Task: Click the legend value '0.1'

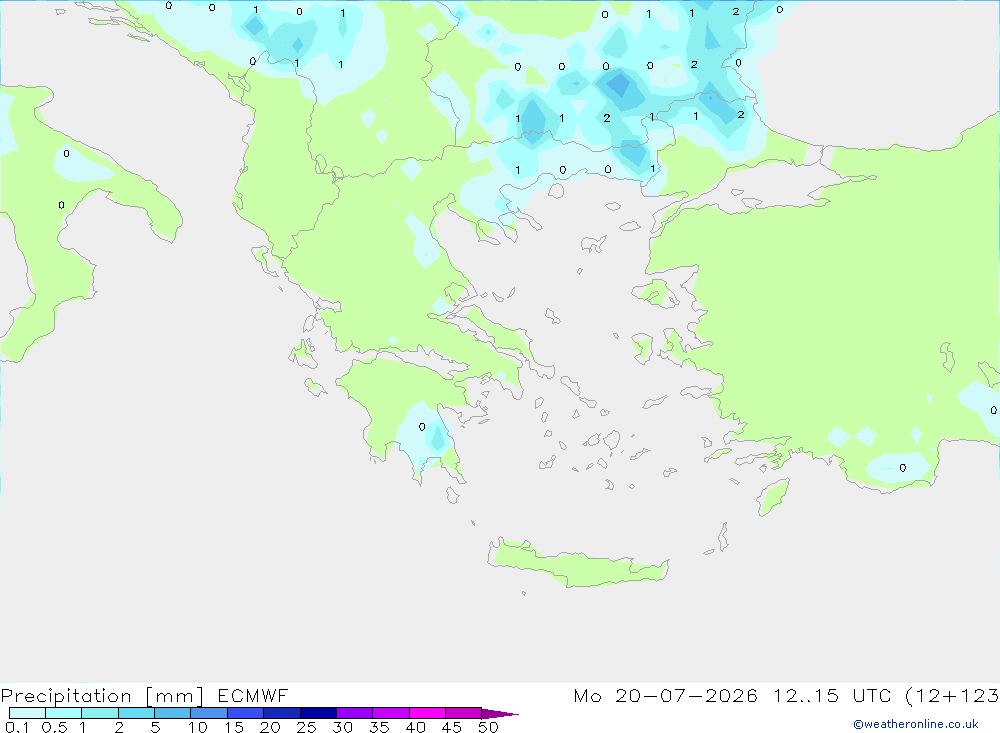Action: [17, 727]
